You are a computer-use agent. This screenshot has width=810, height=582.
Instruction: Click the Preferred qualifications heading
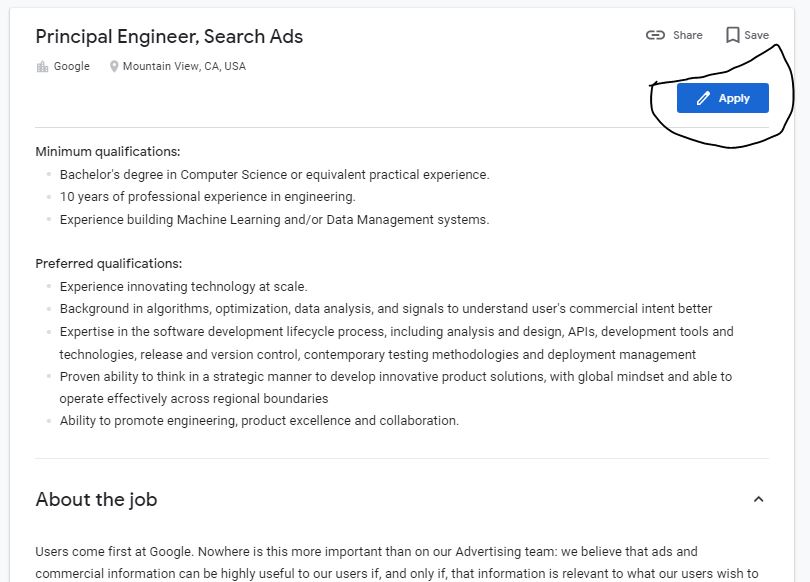point(109,264)
